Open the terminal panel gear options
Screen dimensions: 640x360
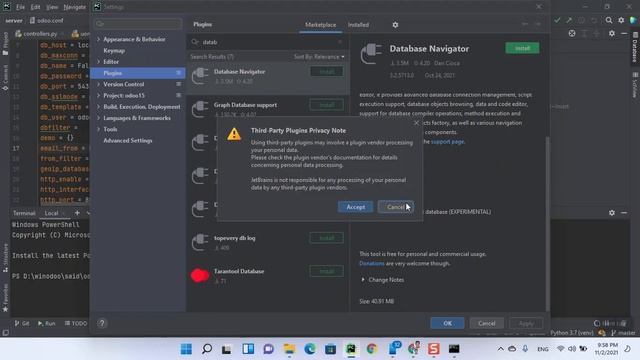pyautogui.click(x=611, y=213)
